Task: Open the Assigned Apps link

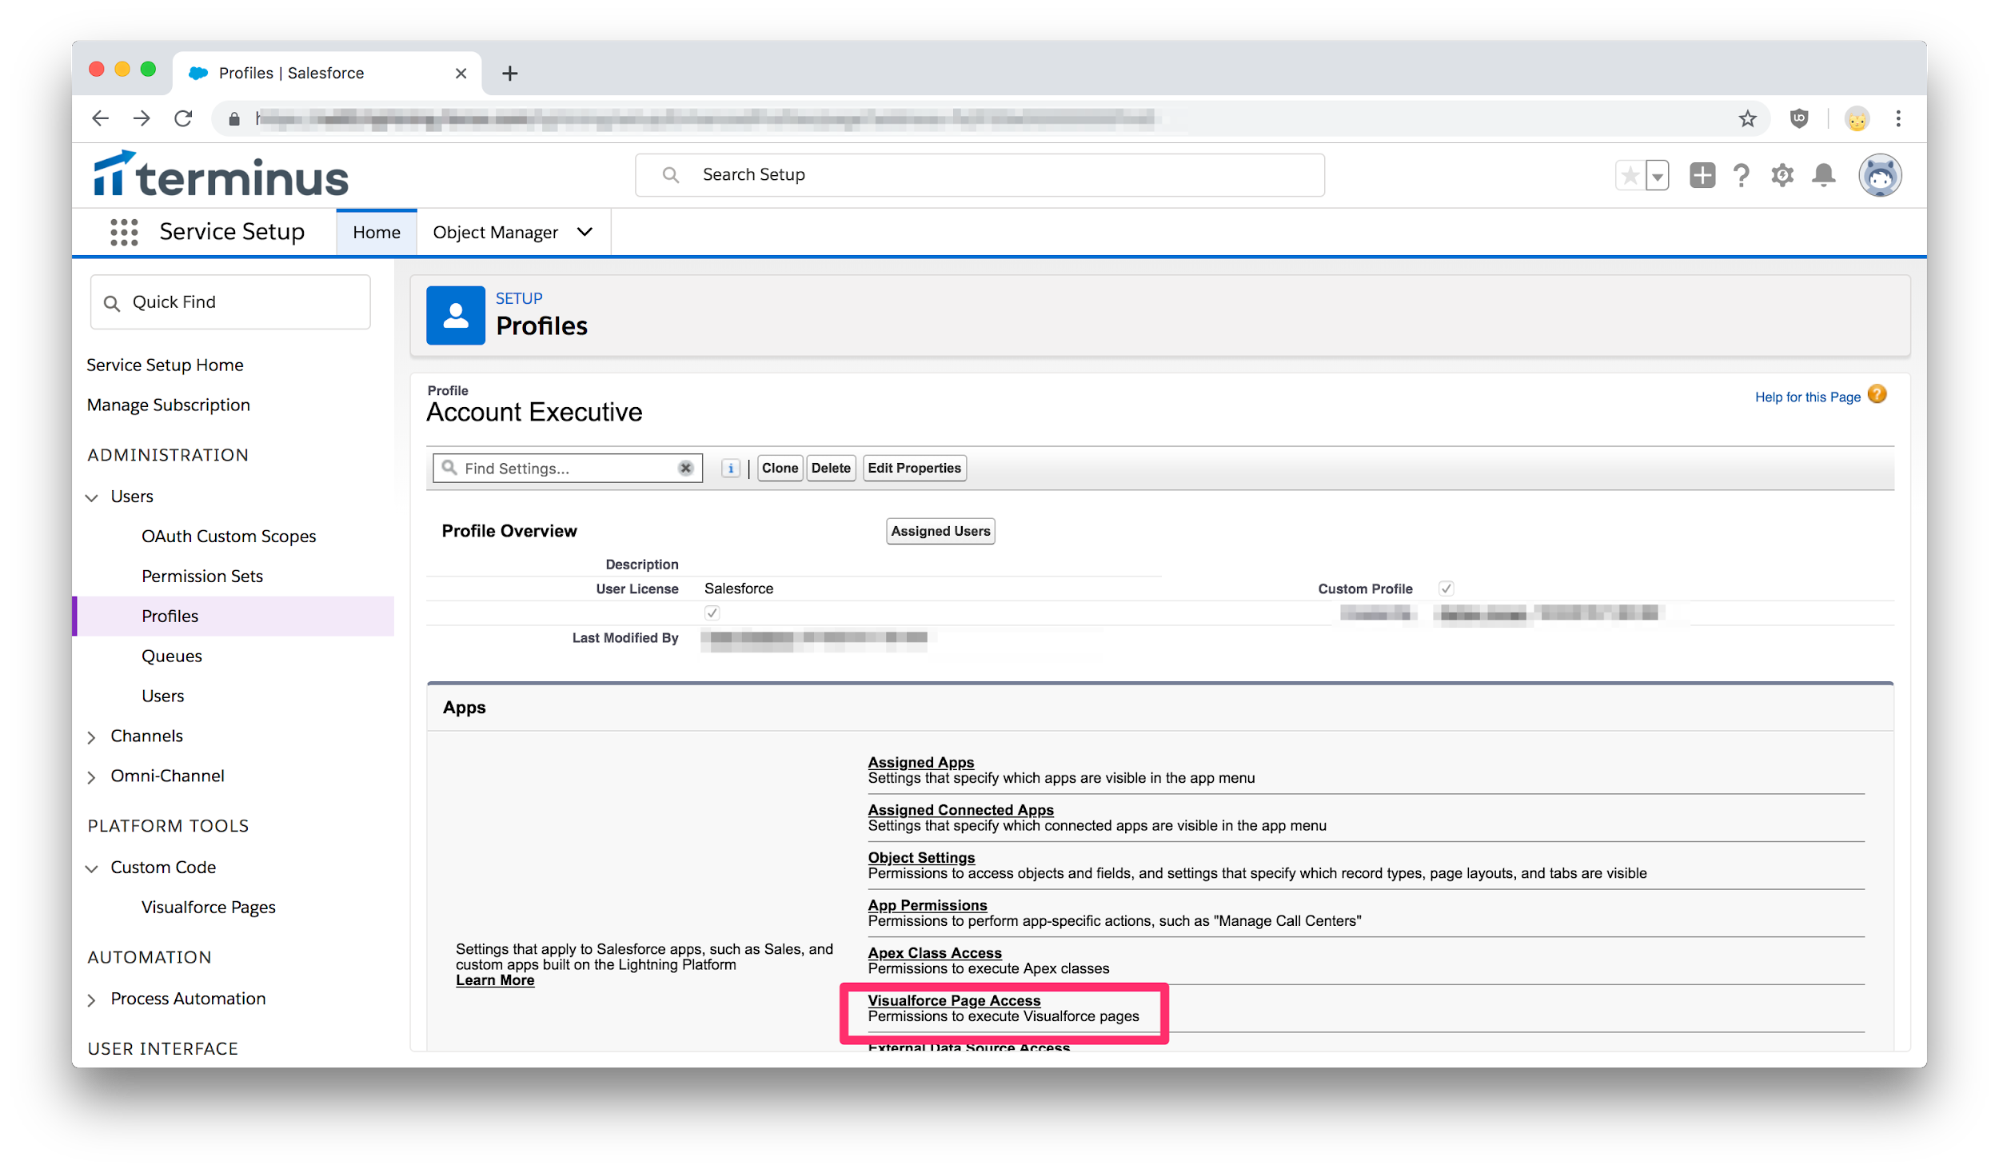Action: pos(921,762)
